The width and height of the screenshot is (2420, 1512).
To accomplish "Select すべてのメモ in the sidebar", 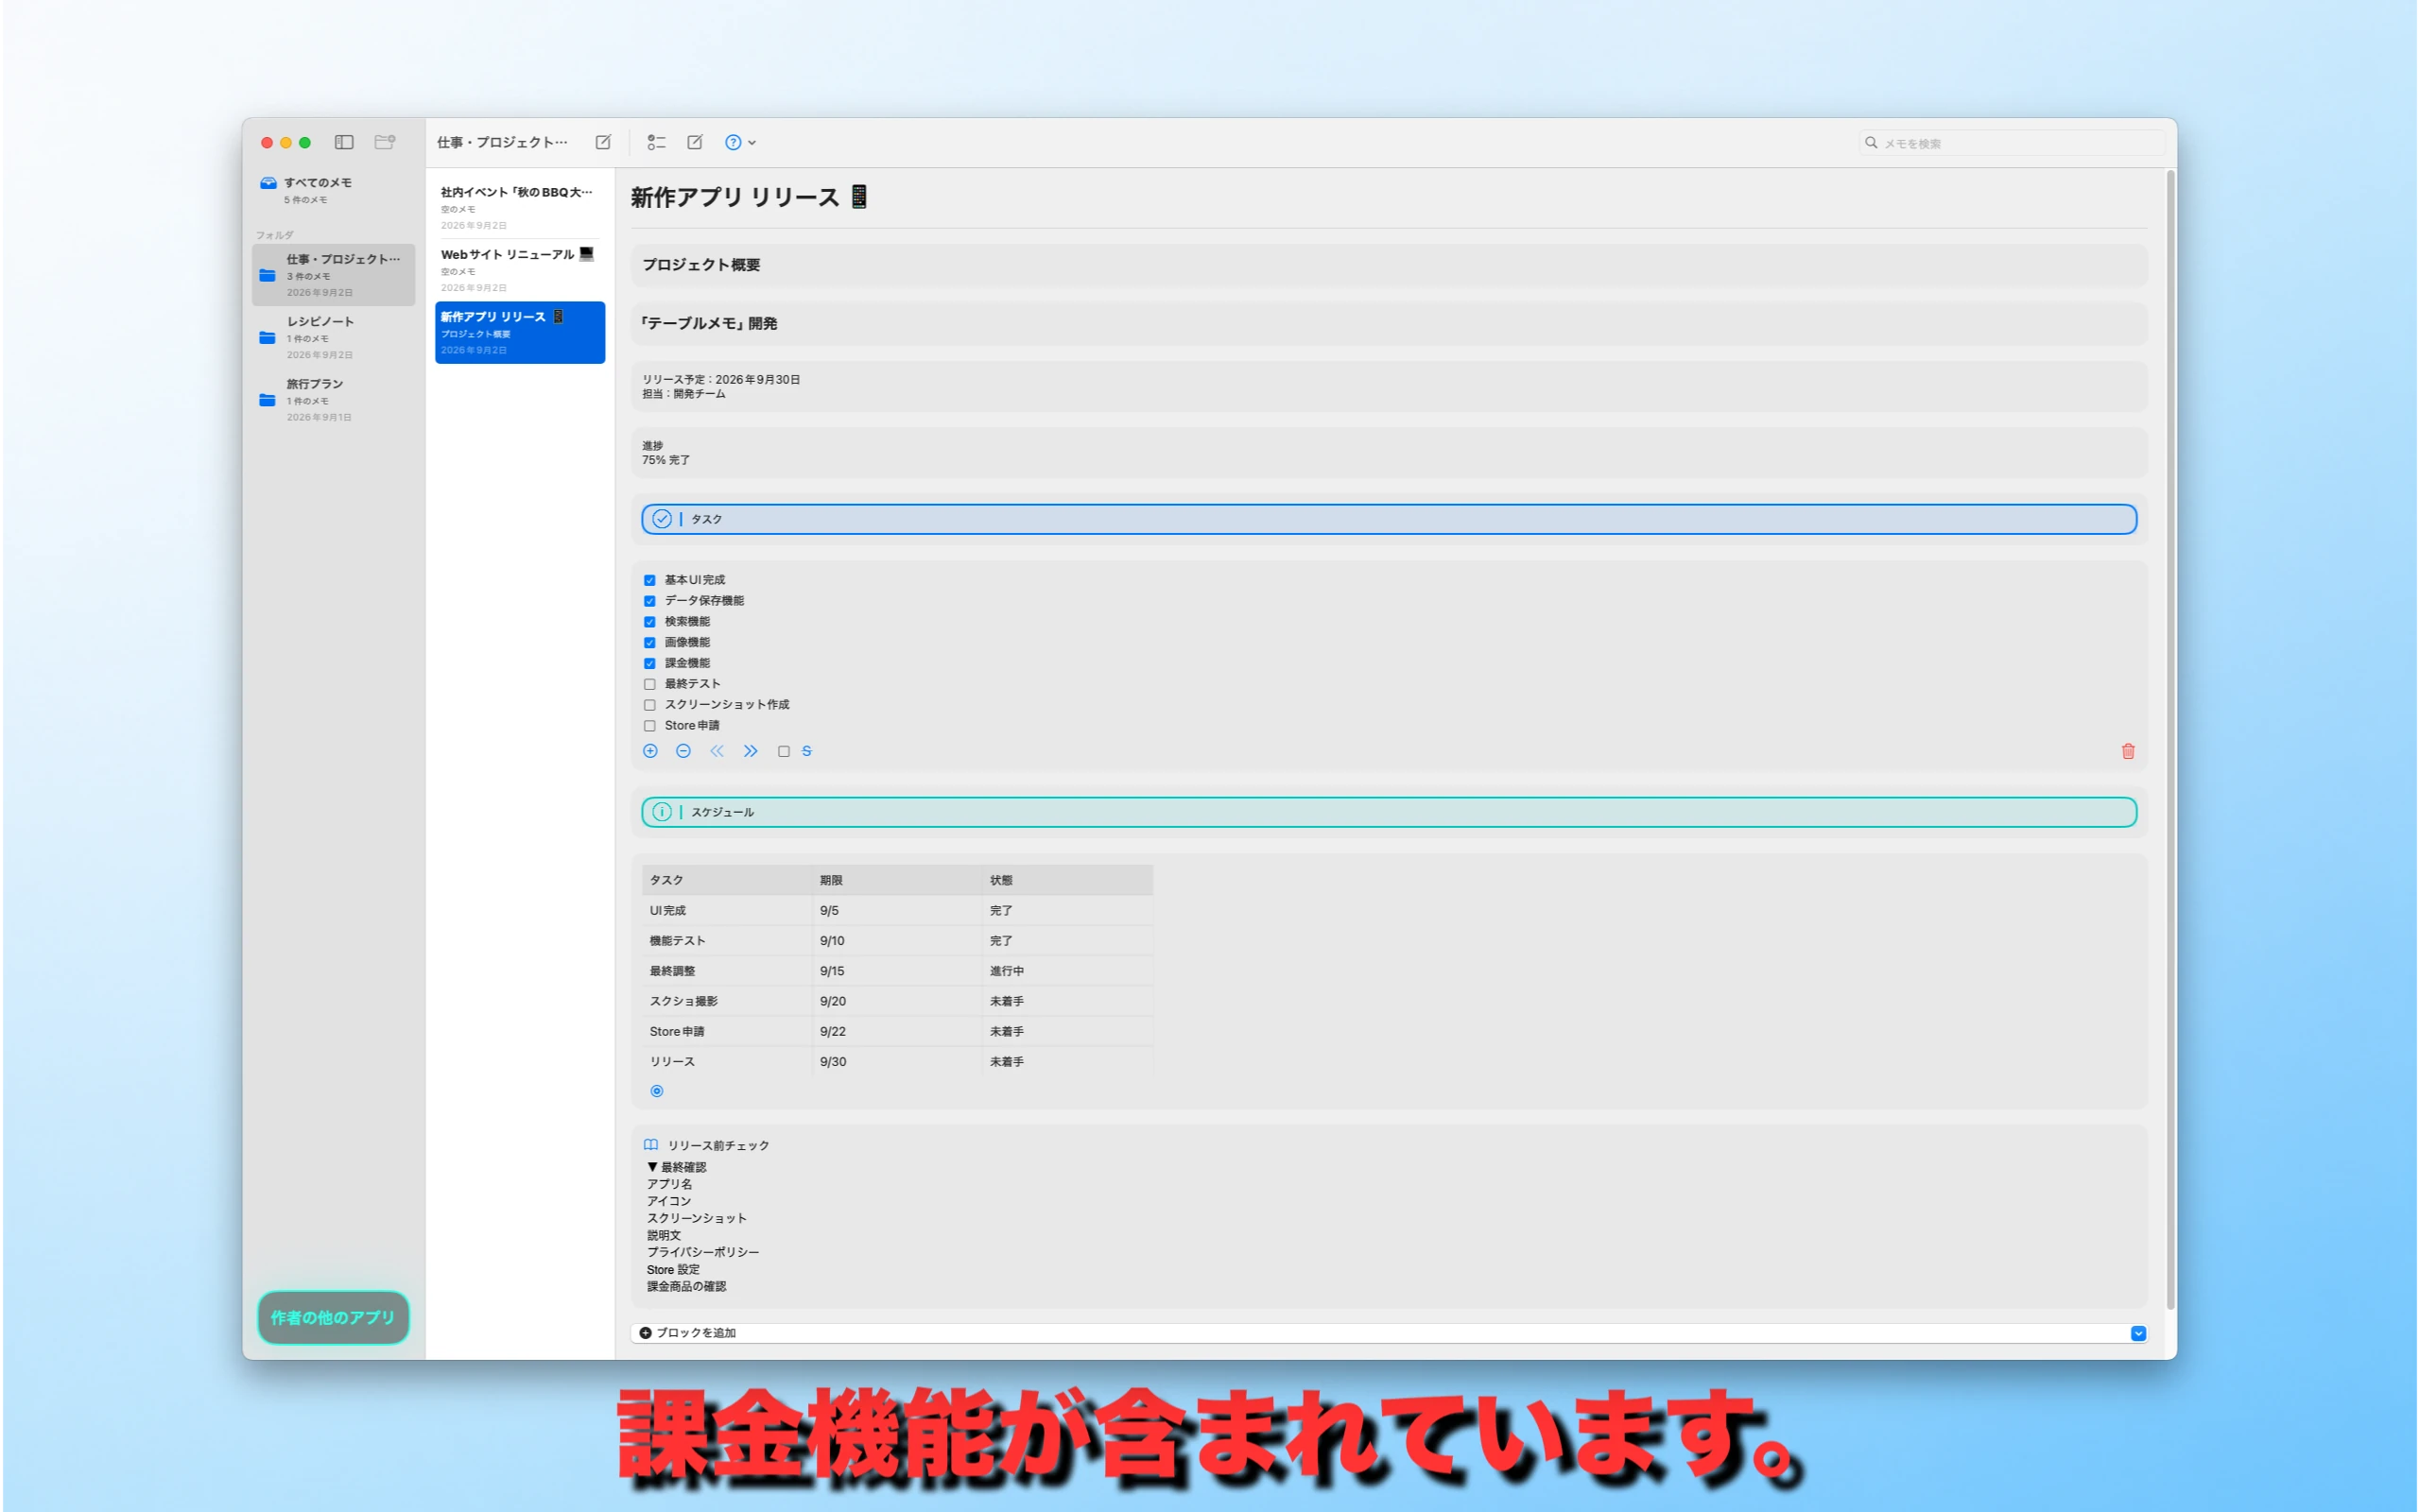I will pos(334,190).
